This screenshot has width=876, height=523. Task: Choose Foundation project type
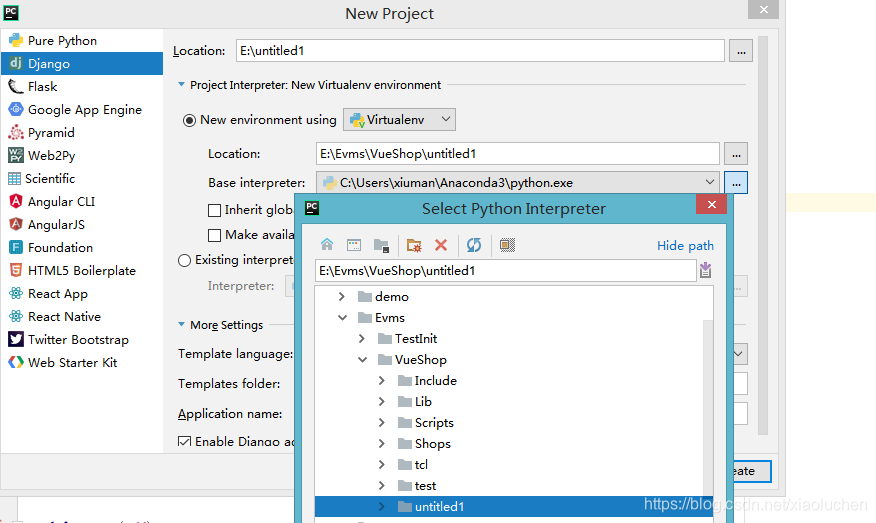pyautogui.click(x=82, y=248)
